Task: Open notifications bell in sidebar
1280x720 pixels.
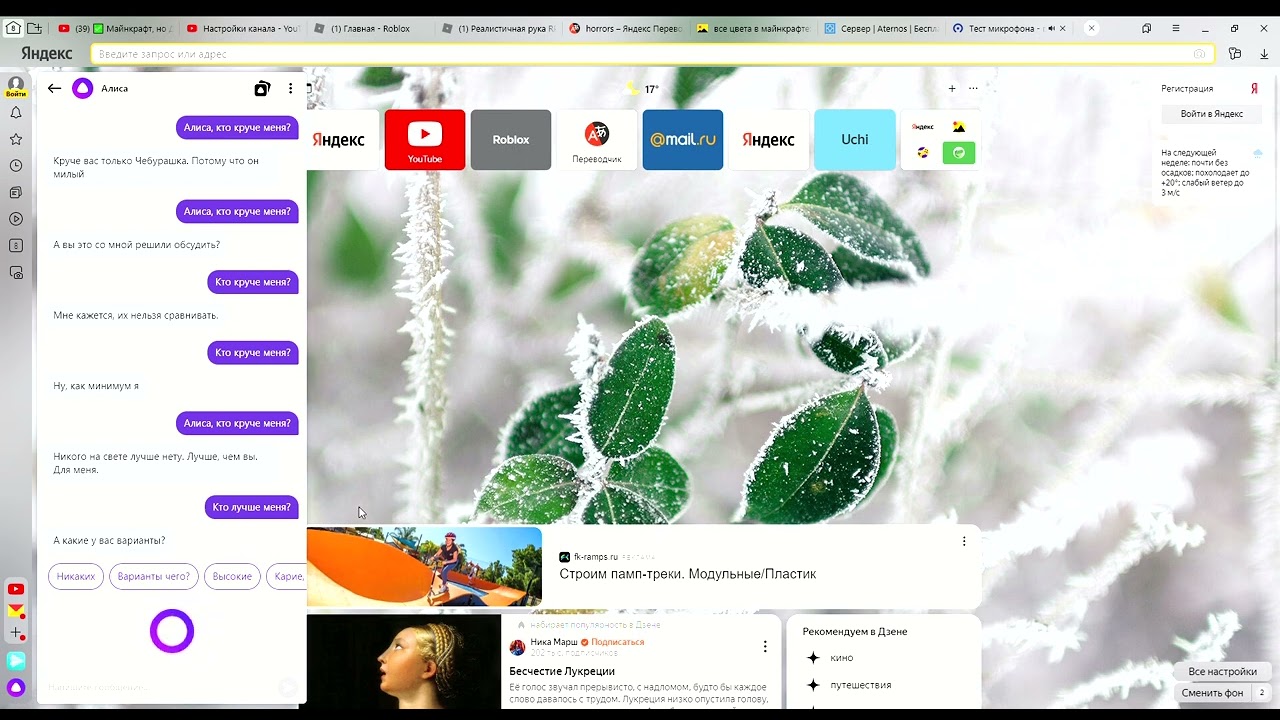Action: (16, 113)
